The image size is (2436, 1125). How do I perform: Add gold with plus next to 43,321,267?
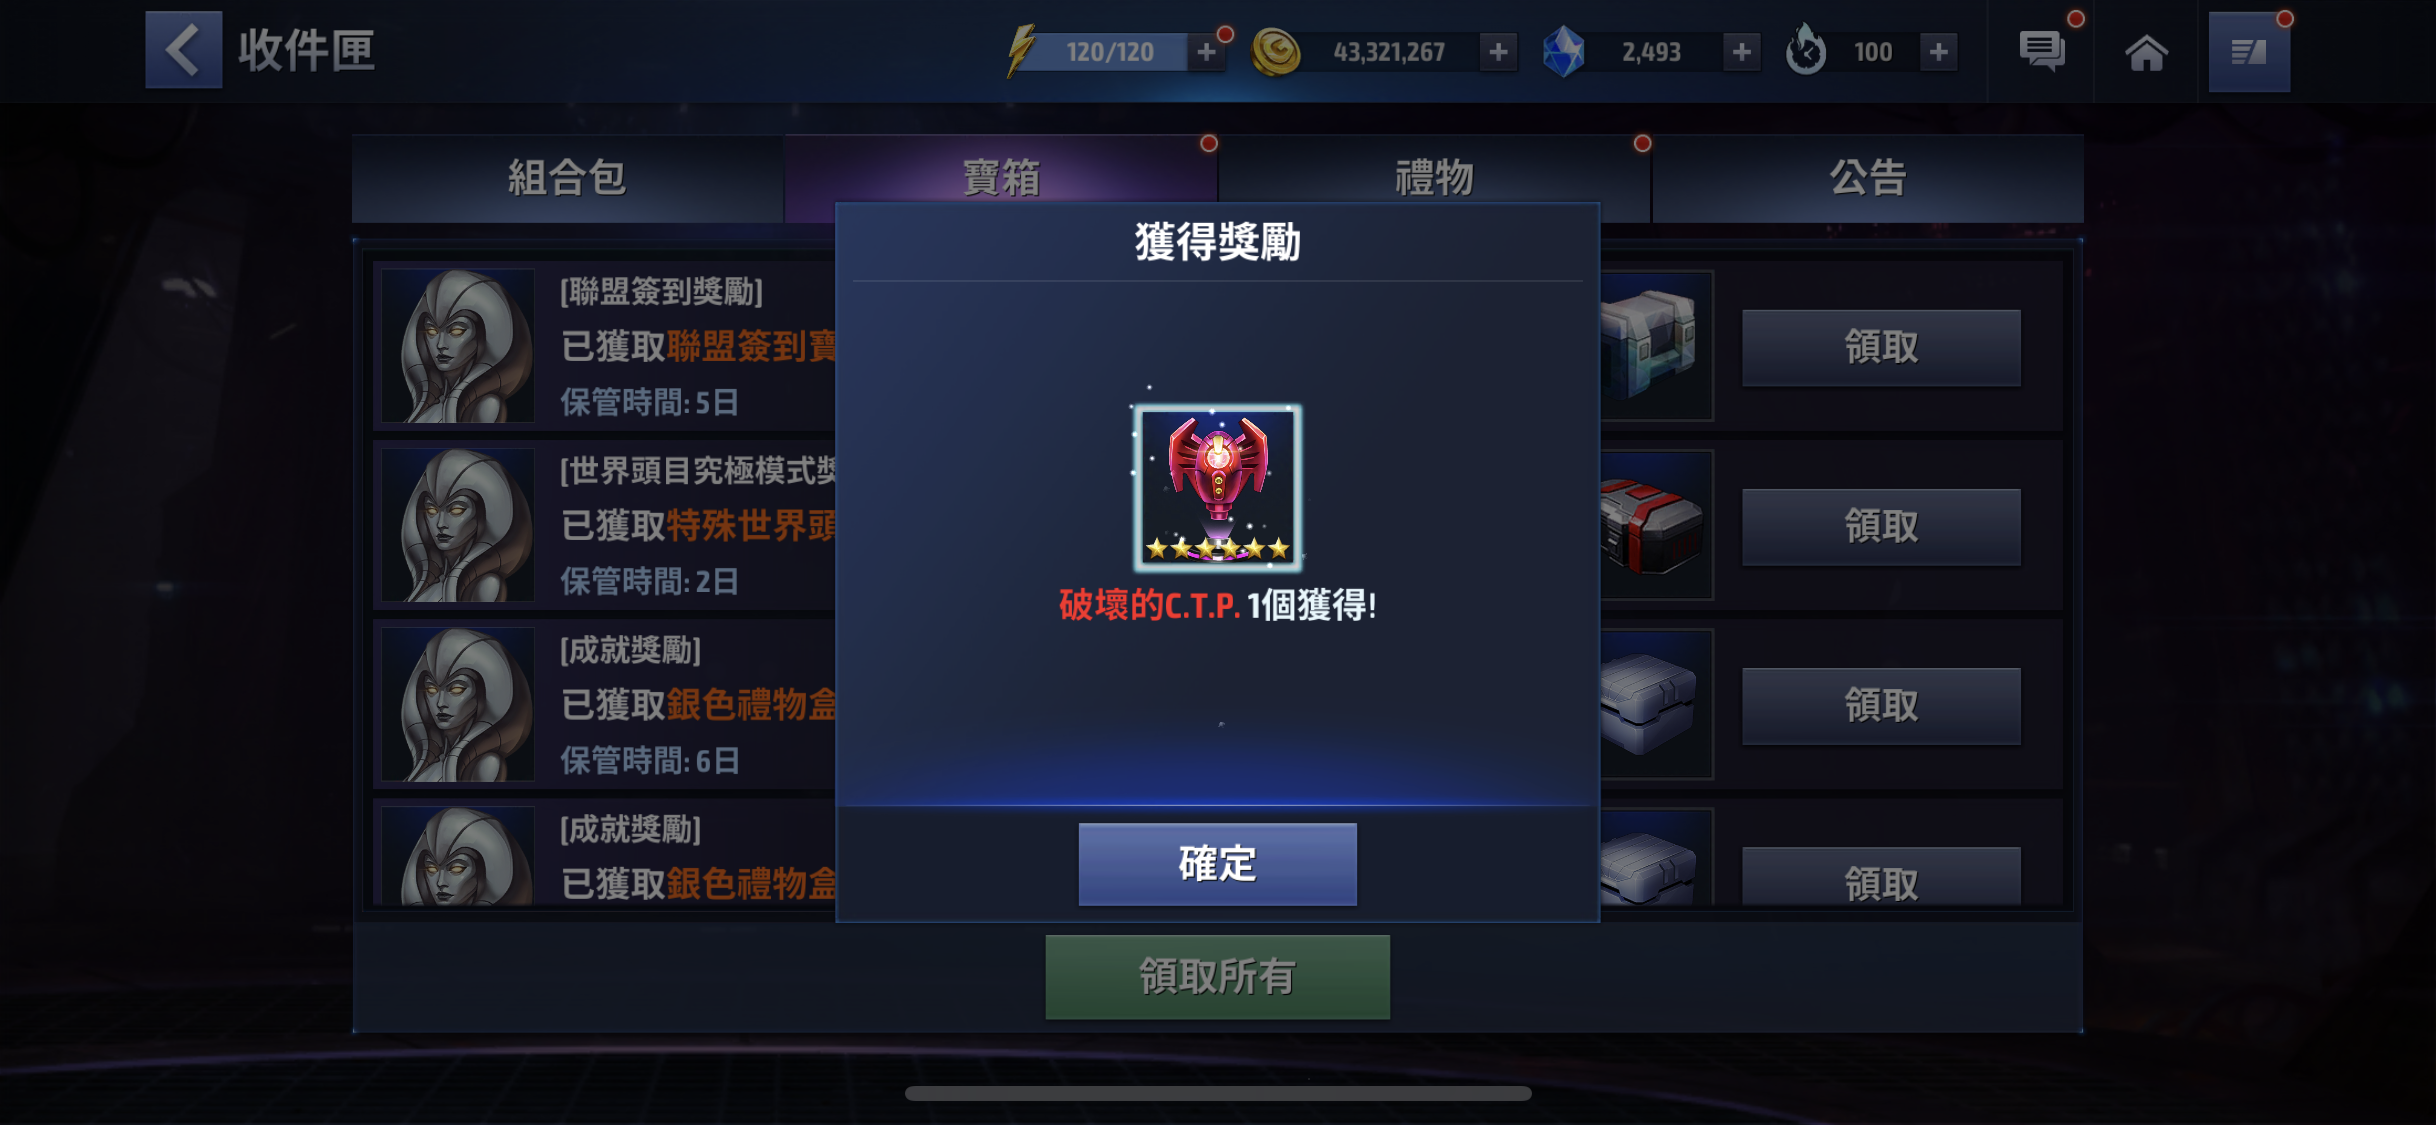(x=1498, y=52)
